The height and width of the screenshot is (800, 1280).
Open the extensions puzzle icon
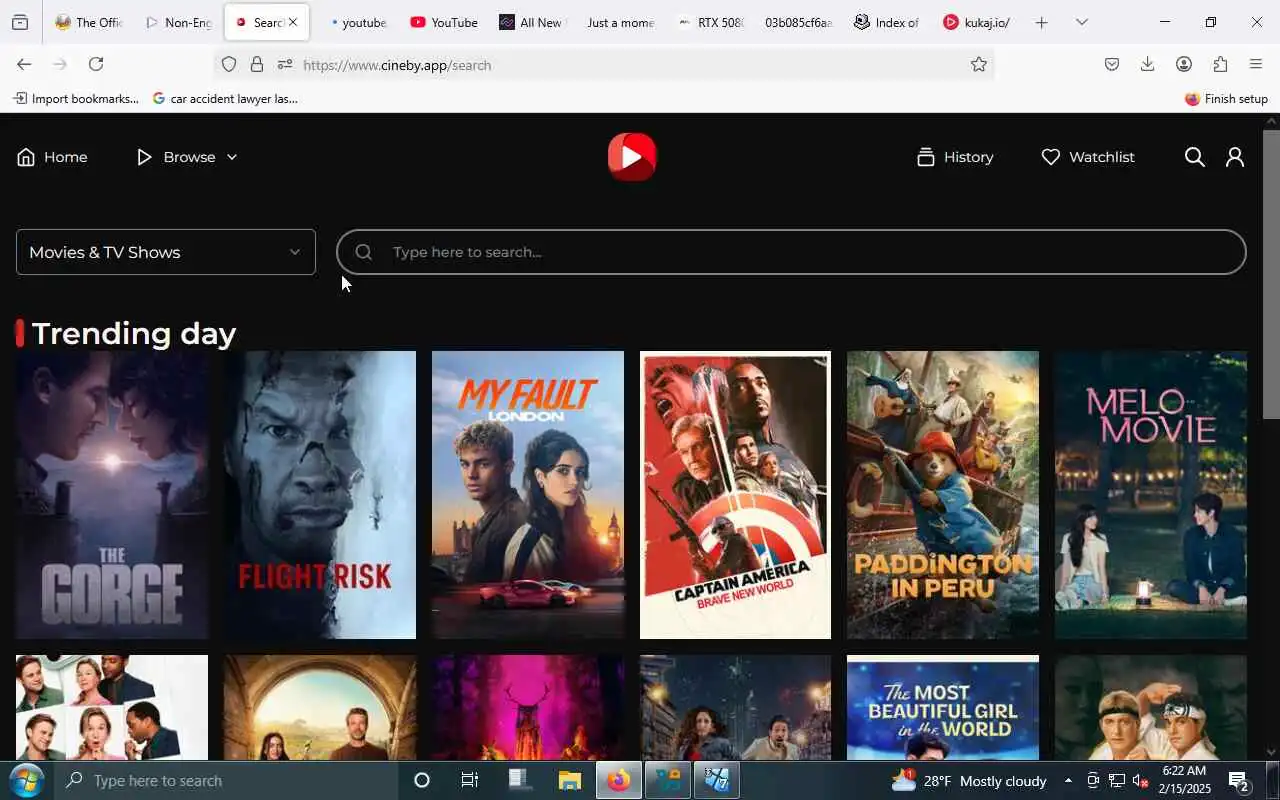[x=1220, y=64]
